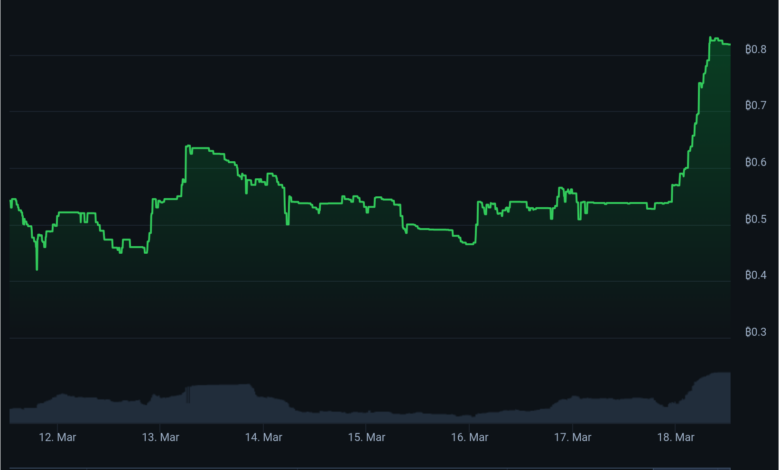Click the ฿0.6 price axis label

756,162
